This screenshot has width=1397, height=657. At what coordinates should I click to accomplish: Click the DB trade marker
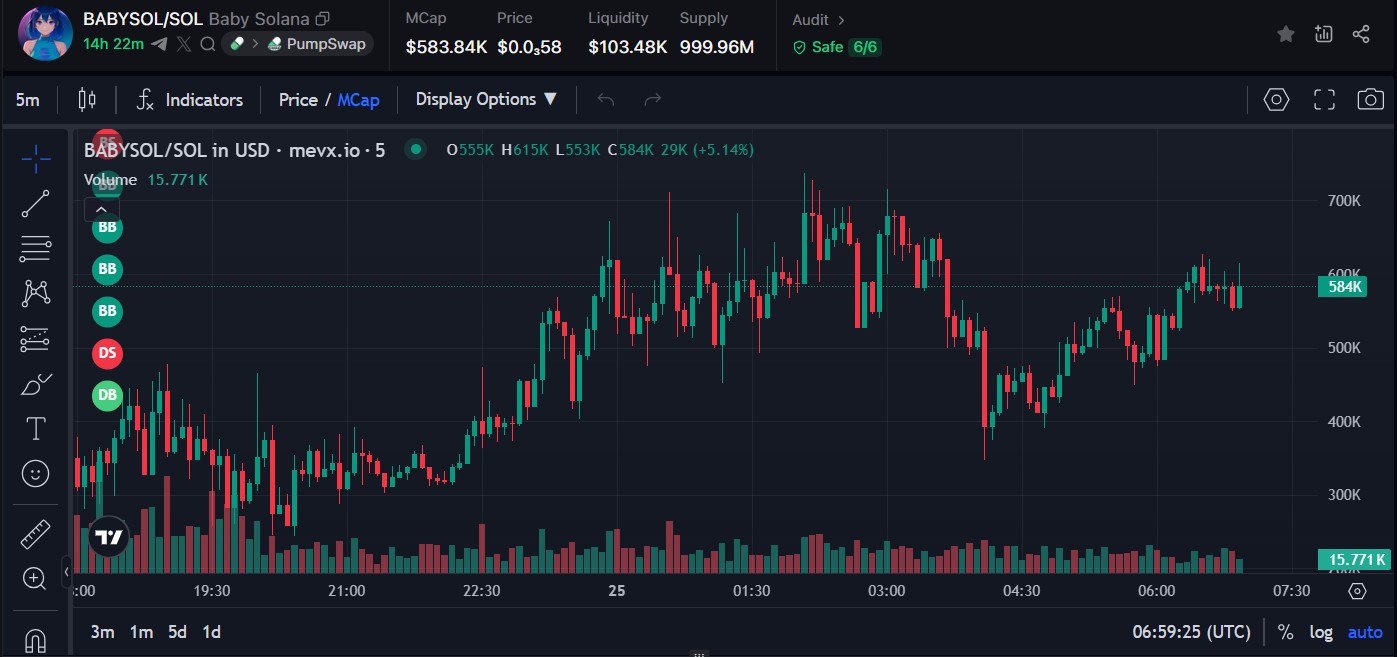tap(107, 395)
